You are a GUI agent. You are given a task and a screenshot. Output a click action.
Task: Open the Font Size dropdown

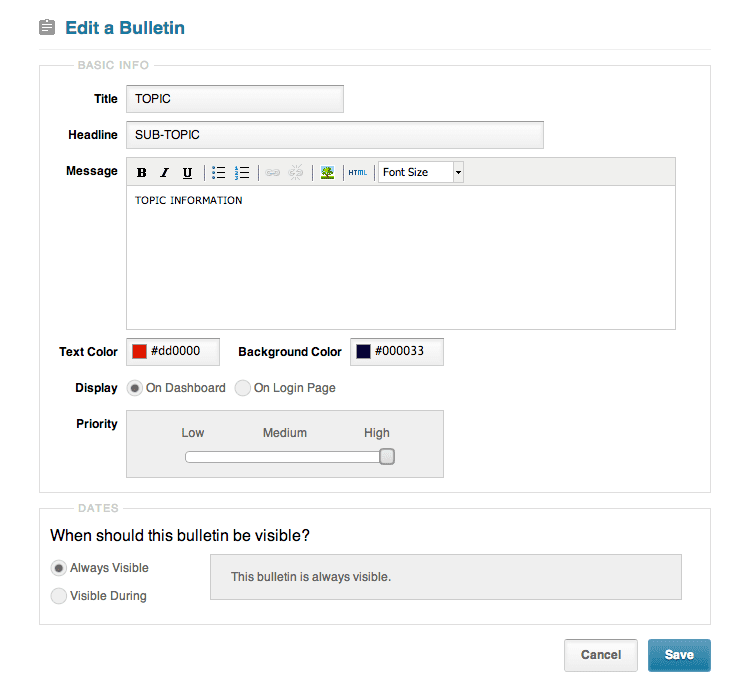421,172
